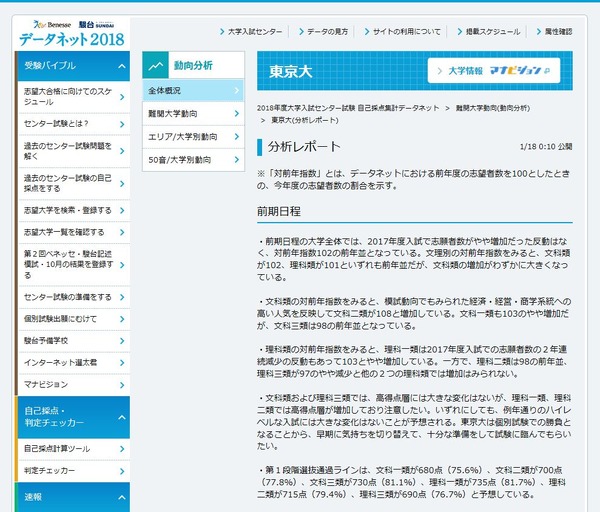Click arrow icon beside エリア/大学別動向

tap(237, 136)
